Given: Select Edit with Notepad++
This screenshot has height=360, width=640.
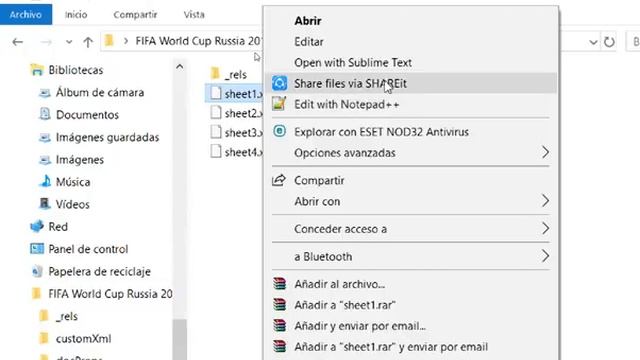Looking at the screenshot, I should pyautogui.click(x=411, y=104).
